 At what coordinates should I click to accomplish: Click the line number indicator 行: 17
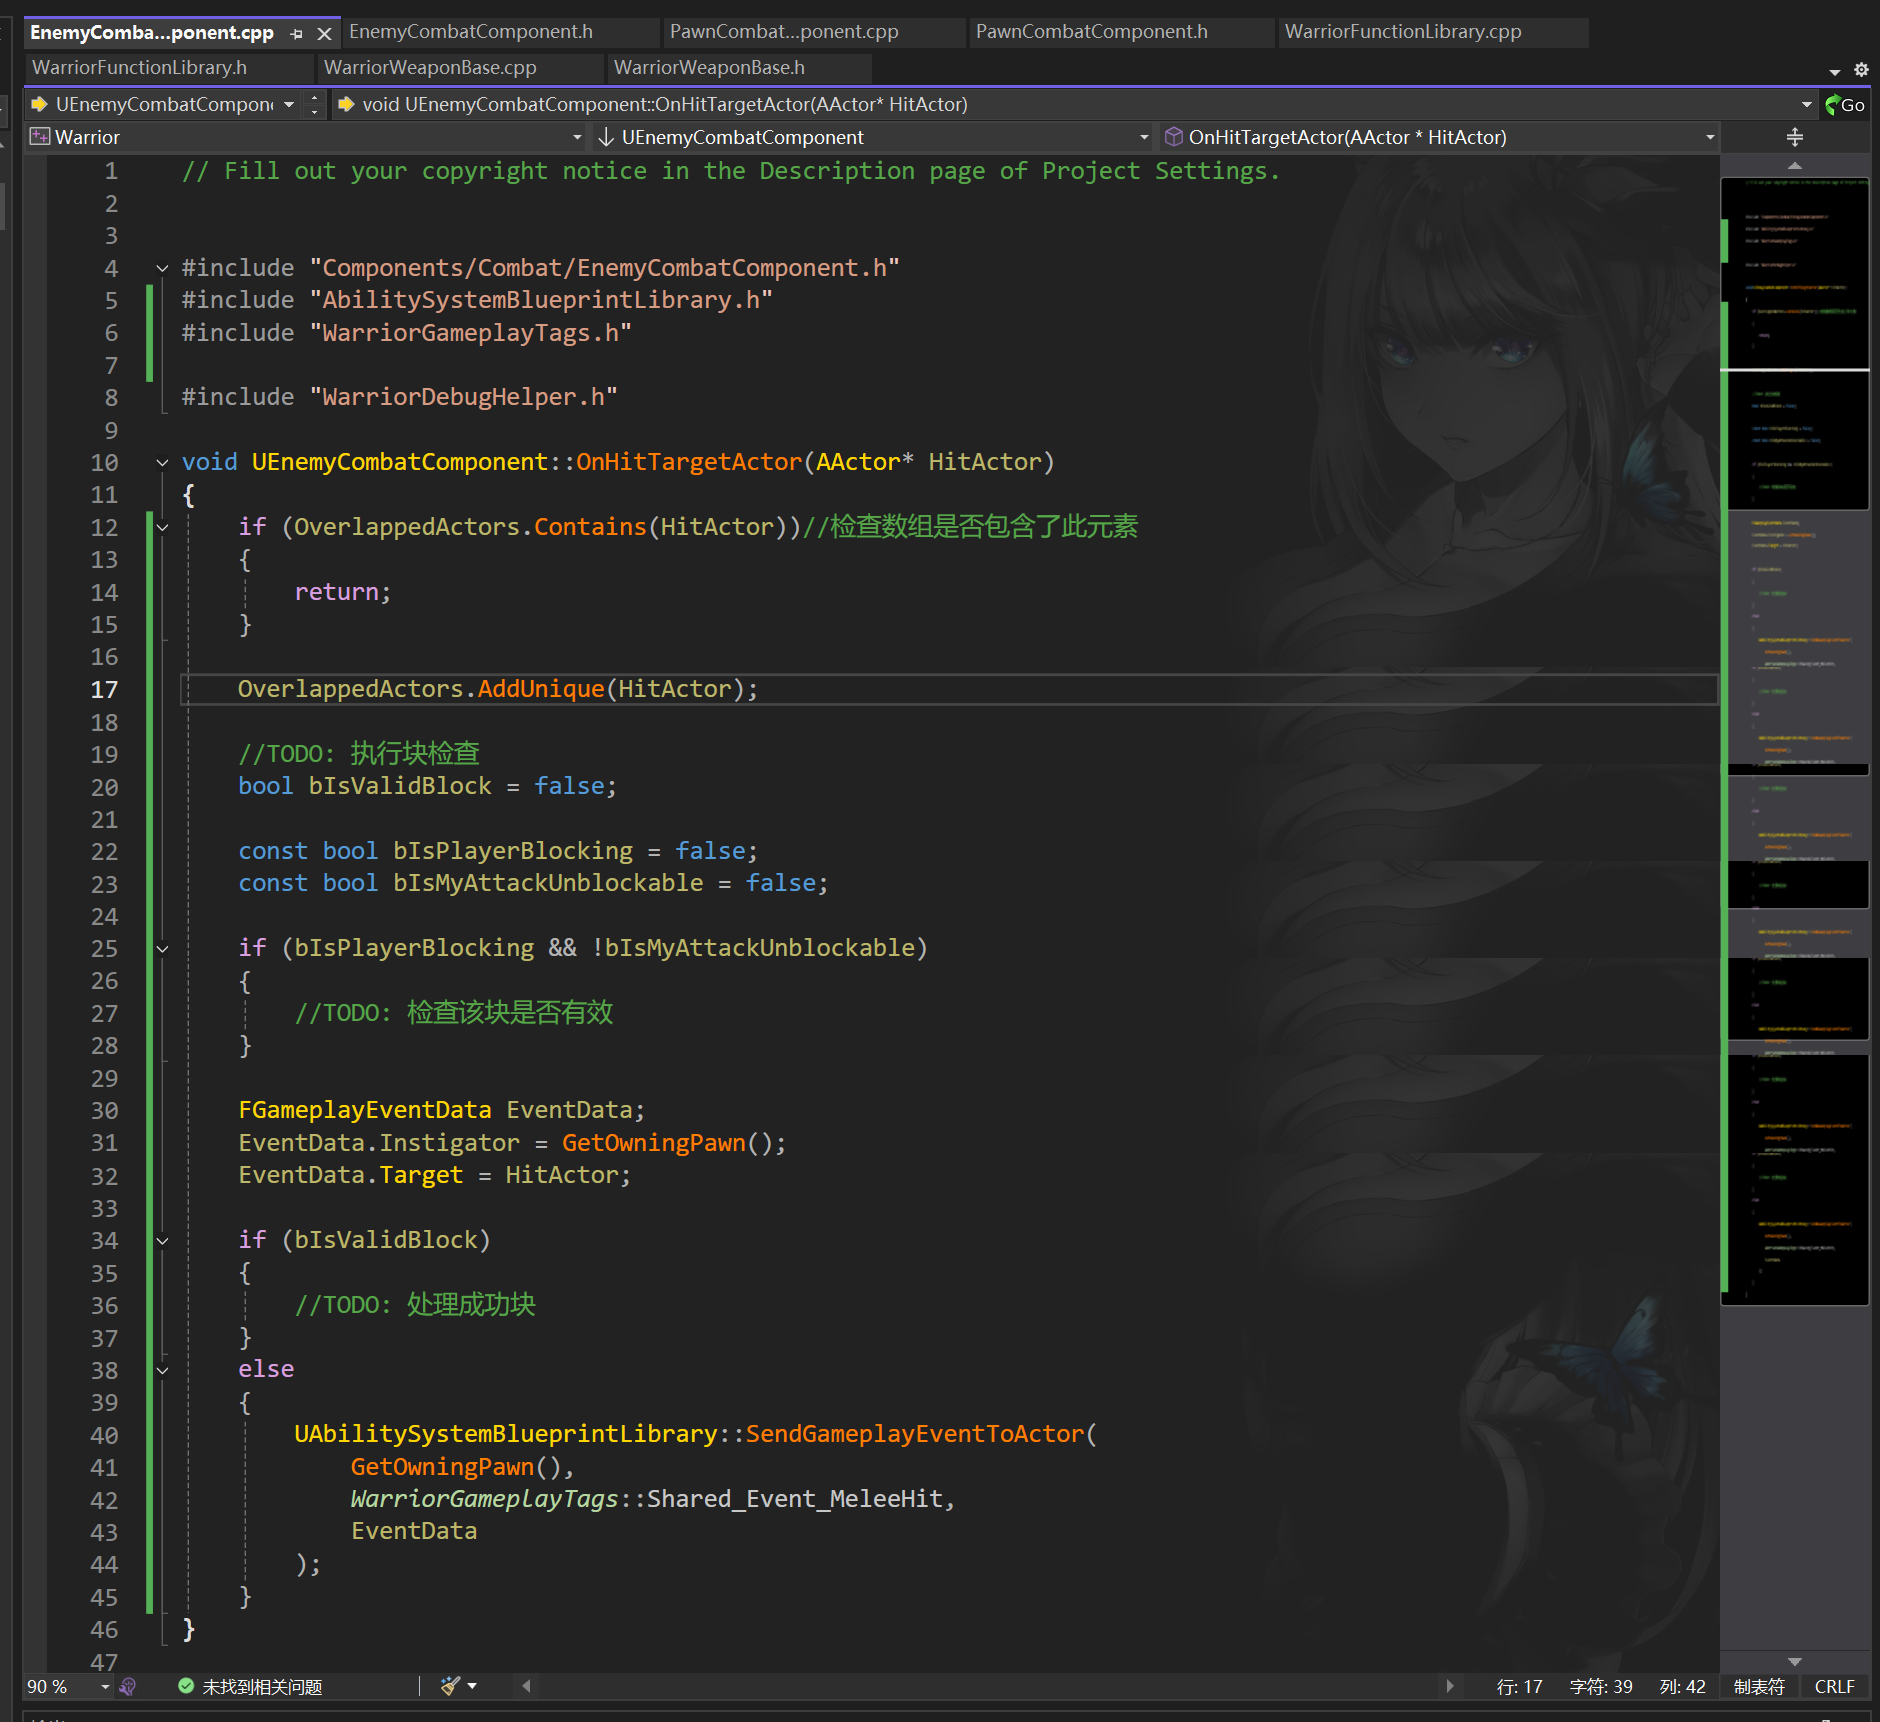(1519, 1687)
